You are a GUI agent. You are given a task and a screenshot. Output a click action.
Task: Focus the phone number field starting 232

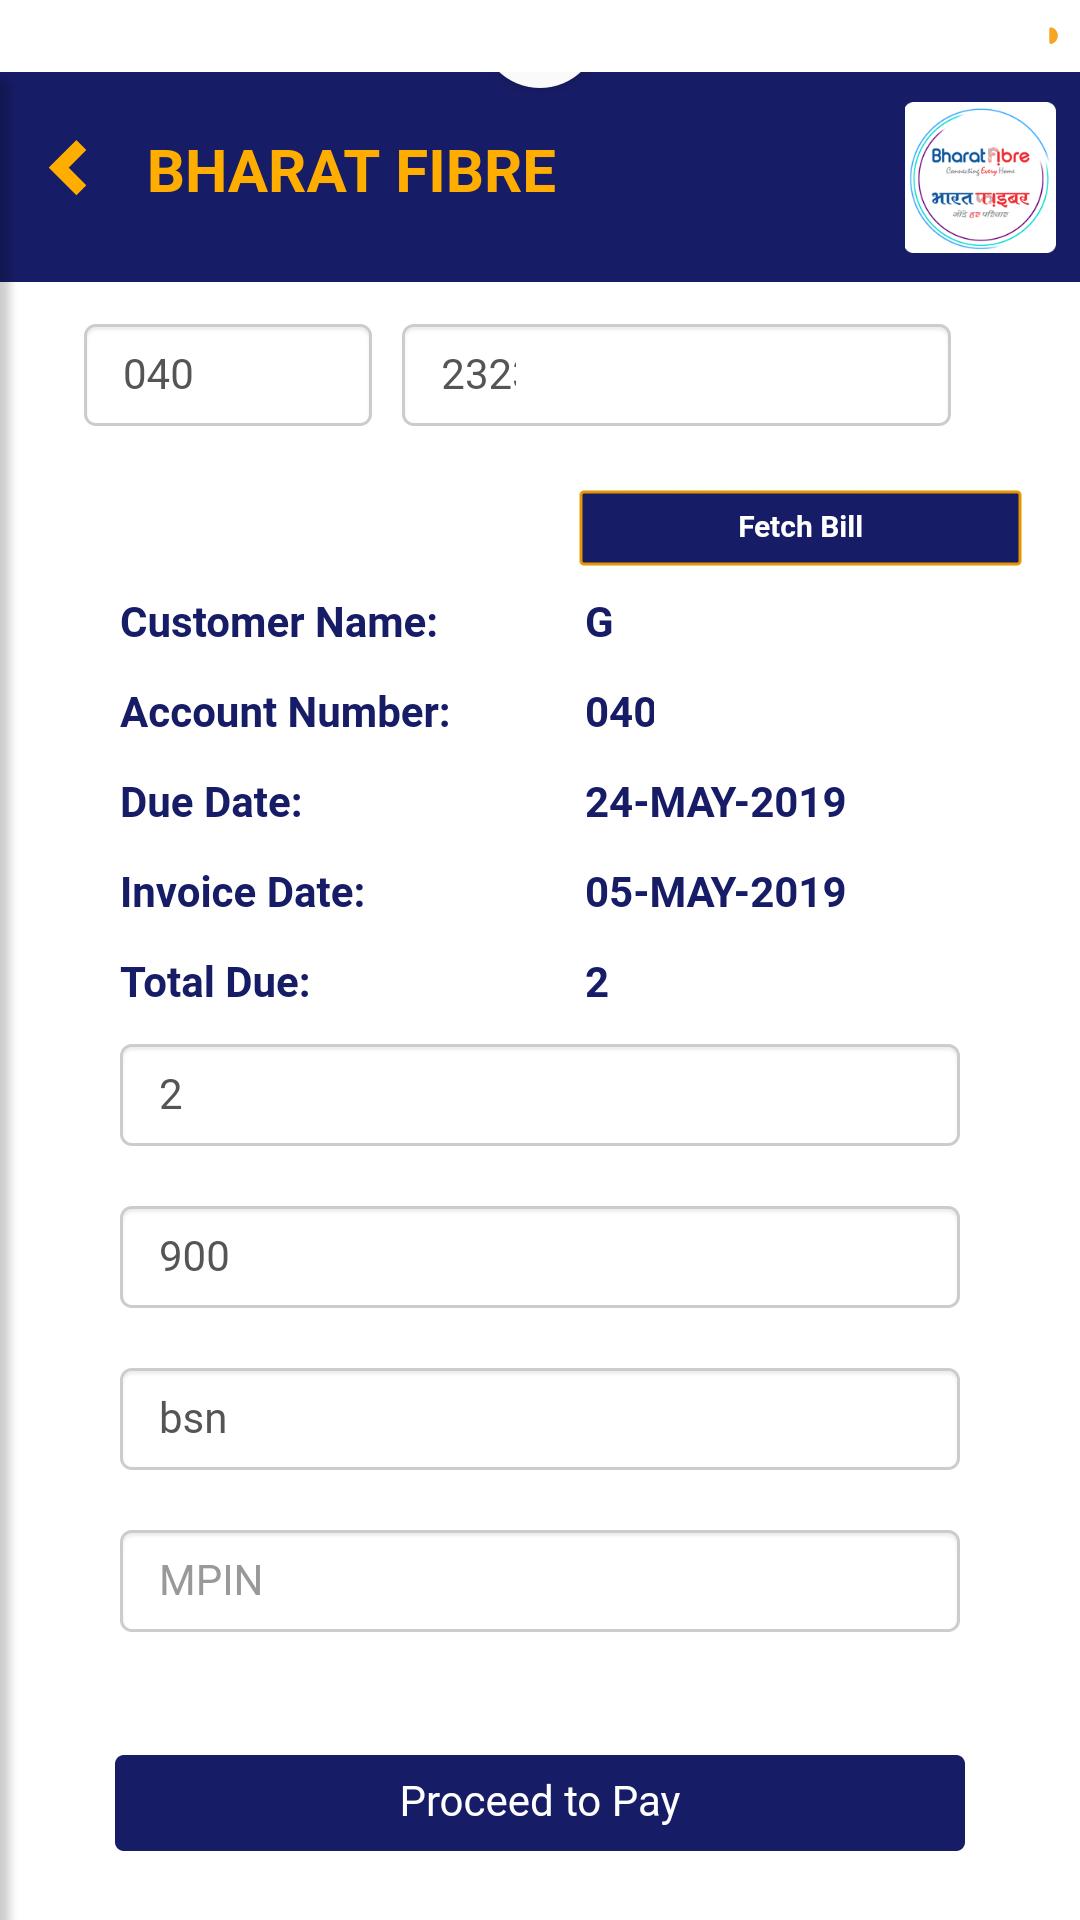[x=676, y=375]
